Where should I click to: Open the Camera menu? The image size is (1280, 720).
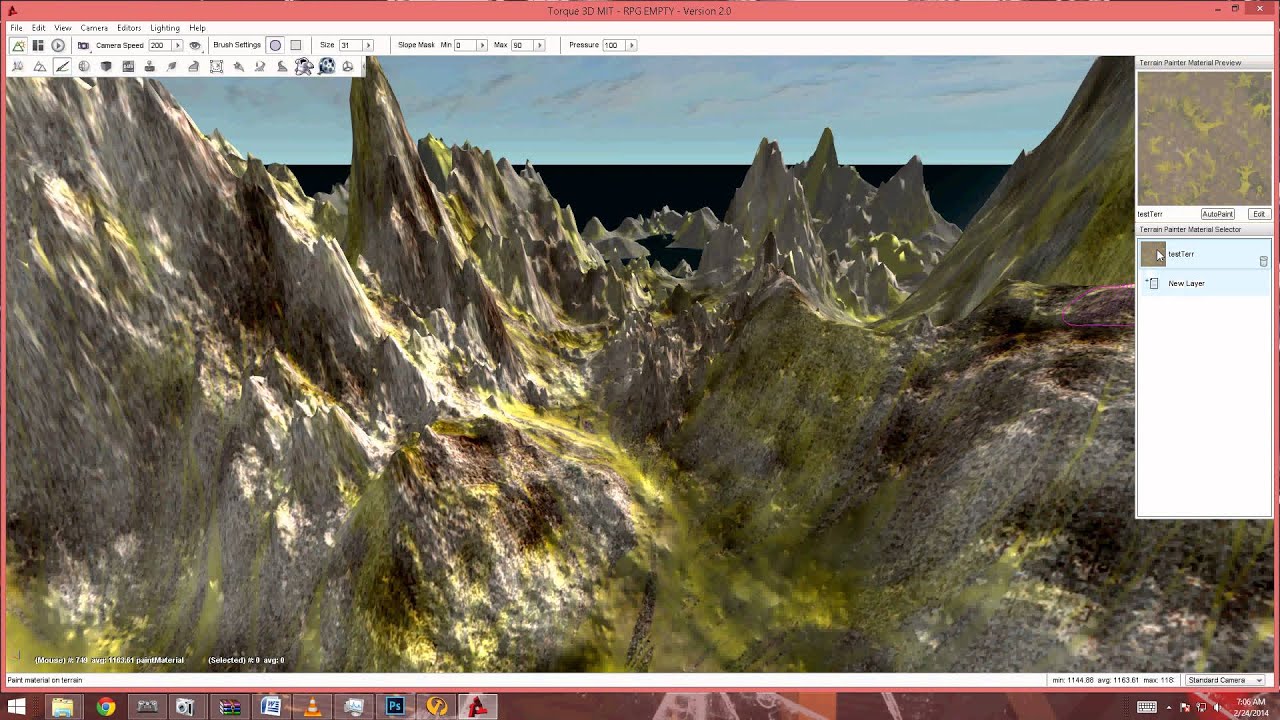coord(94,28)
